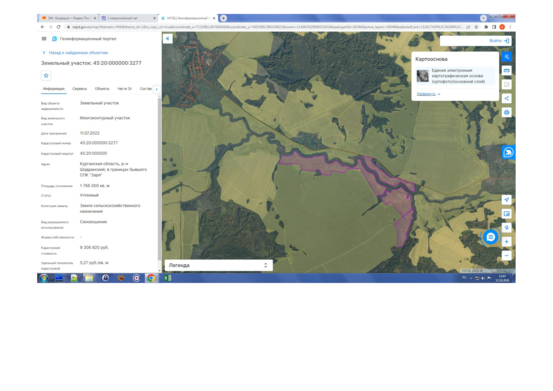Select the Единая электронная картографическая основа basemap thumbnail

click(423, 76)
